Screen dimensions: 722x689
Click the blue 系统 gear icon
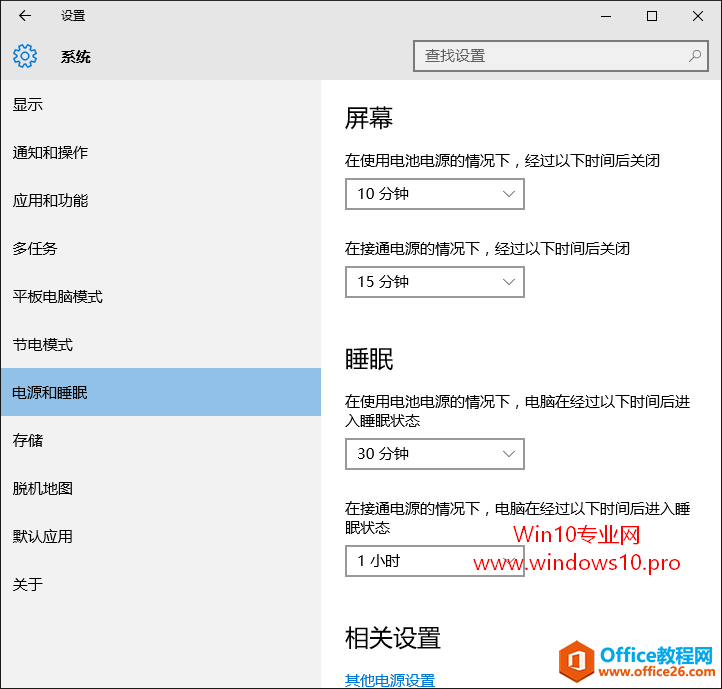click(x=25, y=56)
